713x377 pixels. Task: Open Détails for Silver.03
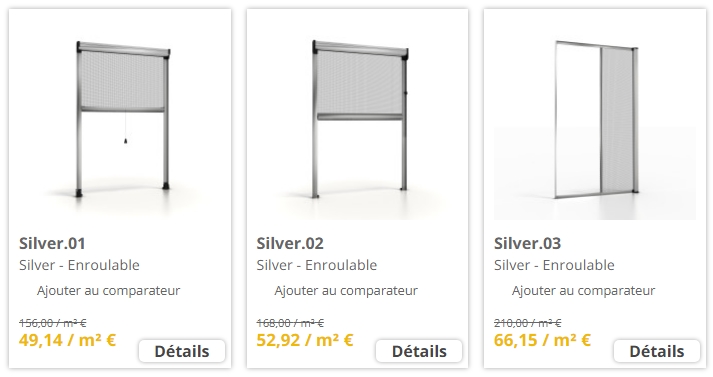click(657, 351)
